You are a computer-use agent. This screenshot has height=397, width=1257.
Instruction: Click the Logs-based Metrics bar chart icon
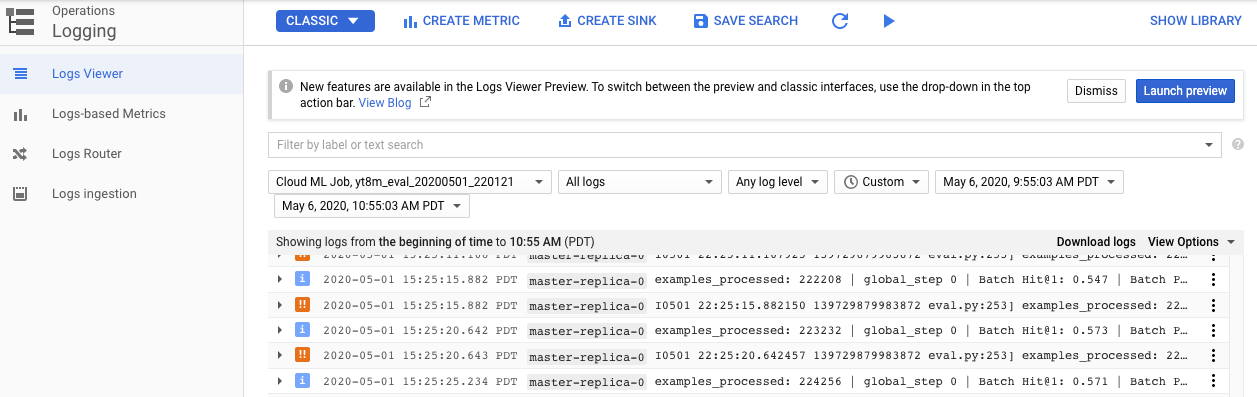coord(20,114)
